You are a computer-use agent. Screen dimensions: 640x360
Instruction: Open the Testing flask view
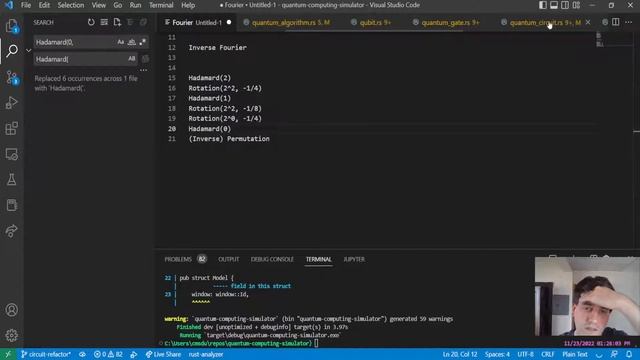tap(12, 180)
